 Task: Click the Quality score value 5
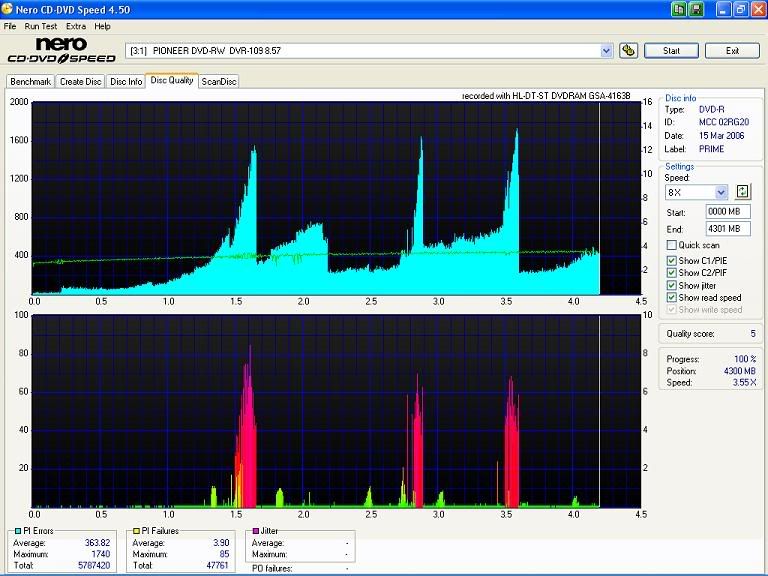[753, 334]
